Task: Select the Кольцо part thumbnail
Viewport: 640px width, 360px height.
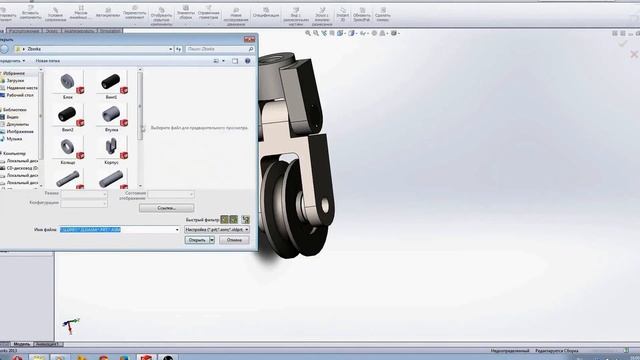Action: point(68,150)
